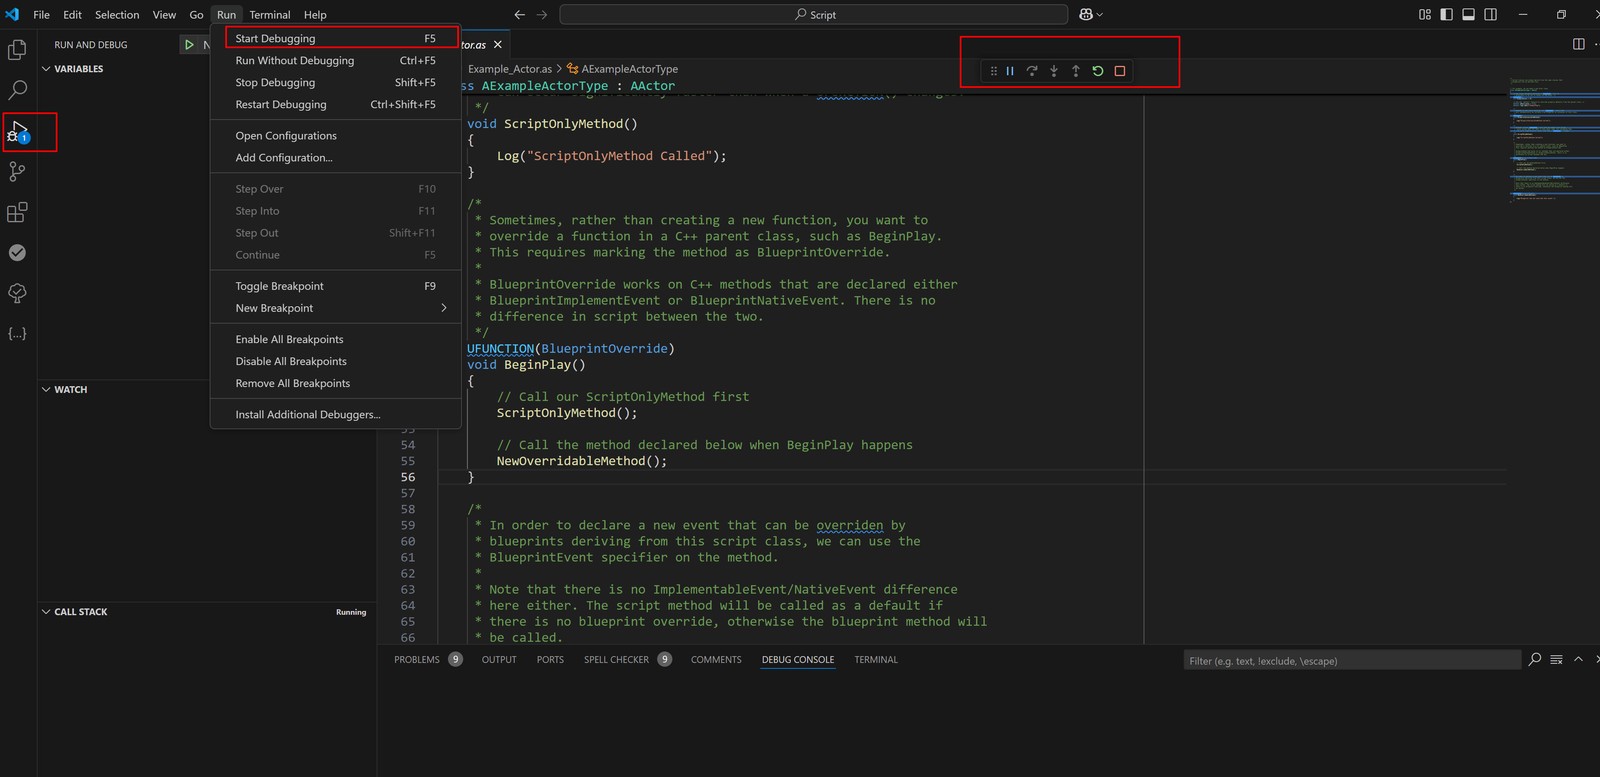Open the Explorer view in activity bar

click(x=17, y=50)
